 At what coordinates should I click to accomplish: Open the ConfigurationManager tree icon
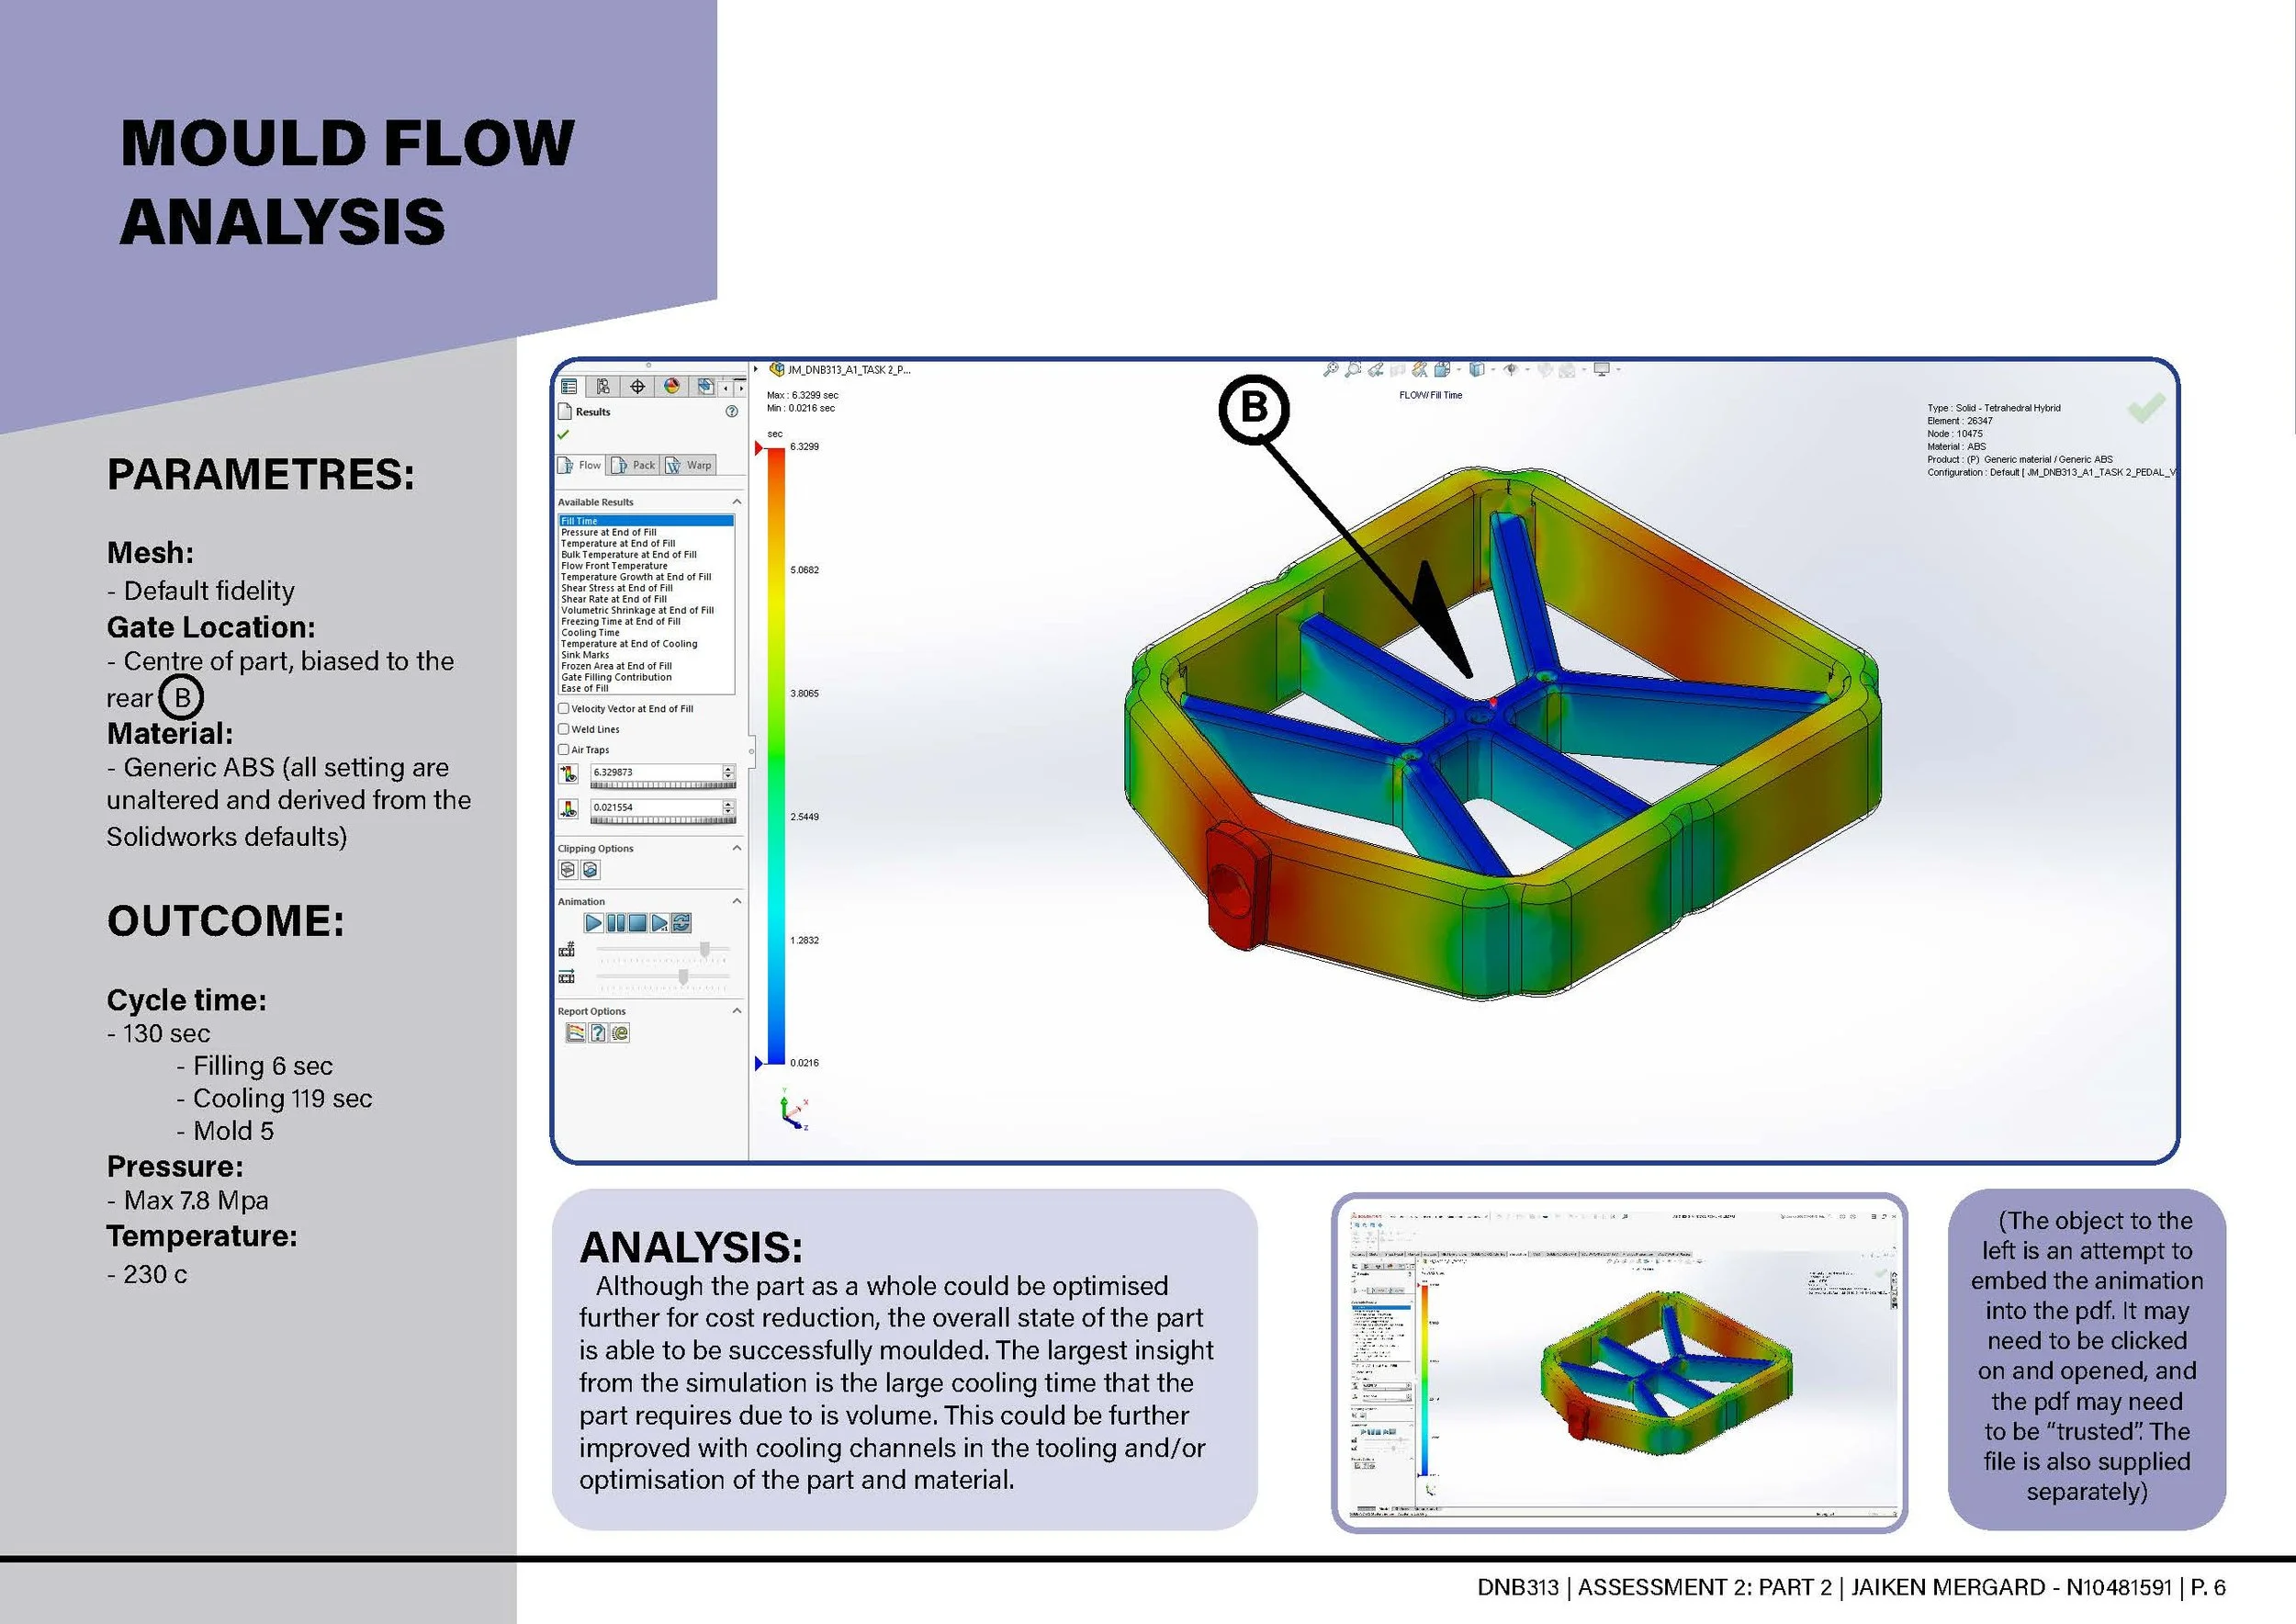tap(603, 386)
